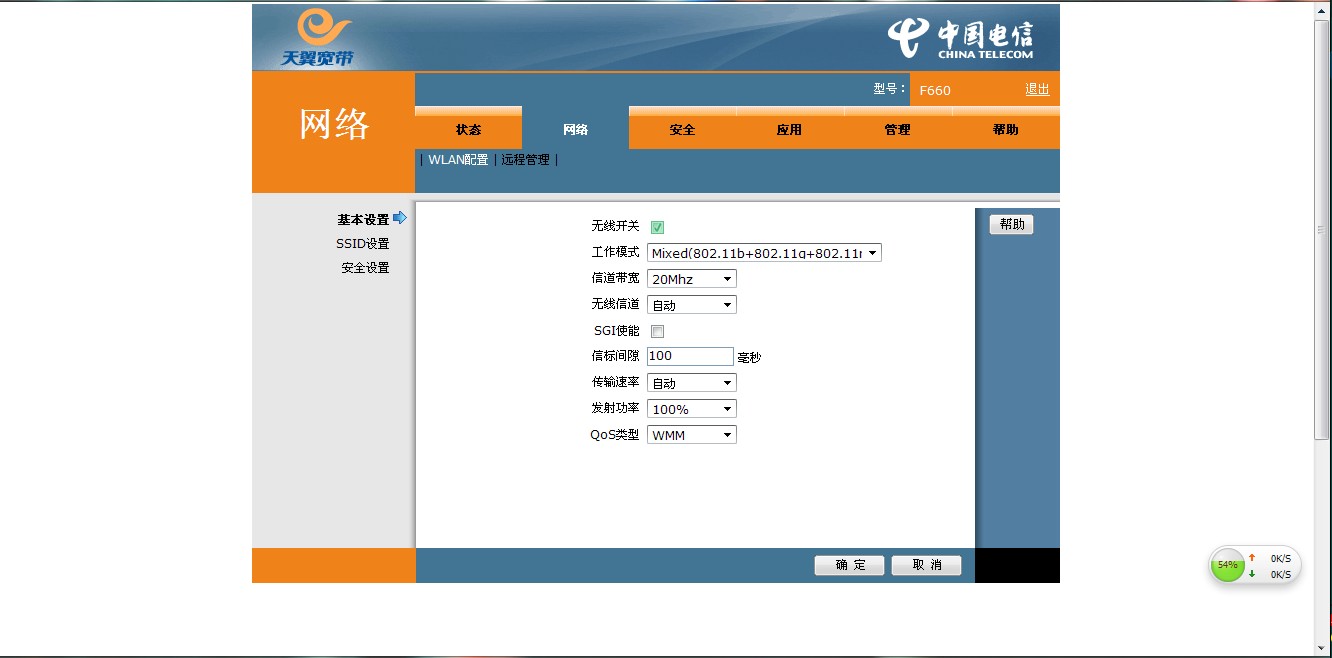The width and height of the screenshot is (1332, 658).
Task: Select 安全设置 in the sidebar
Action: (x=365, y=267)
